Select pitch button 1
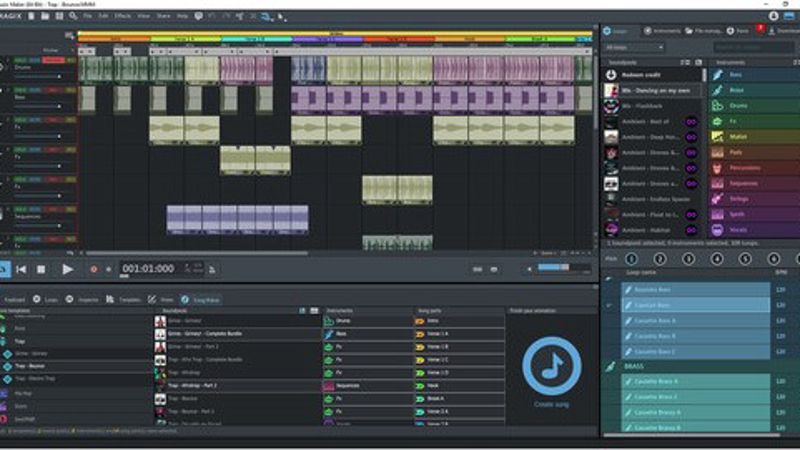Viewport: 800px width, 450px height. pyautogui.click(x=631, y=259)
